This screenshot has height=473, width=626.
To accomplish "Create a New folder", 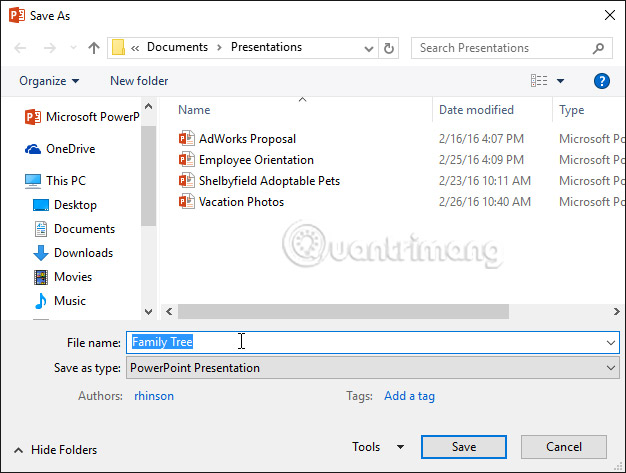I will (139, 81).
